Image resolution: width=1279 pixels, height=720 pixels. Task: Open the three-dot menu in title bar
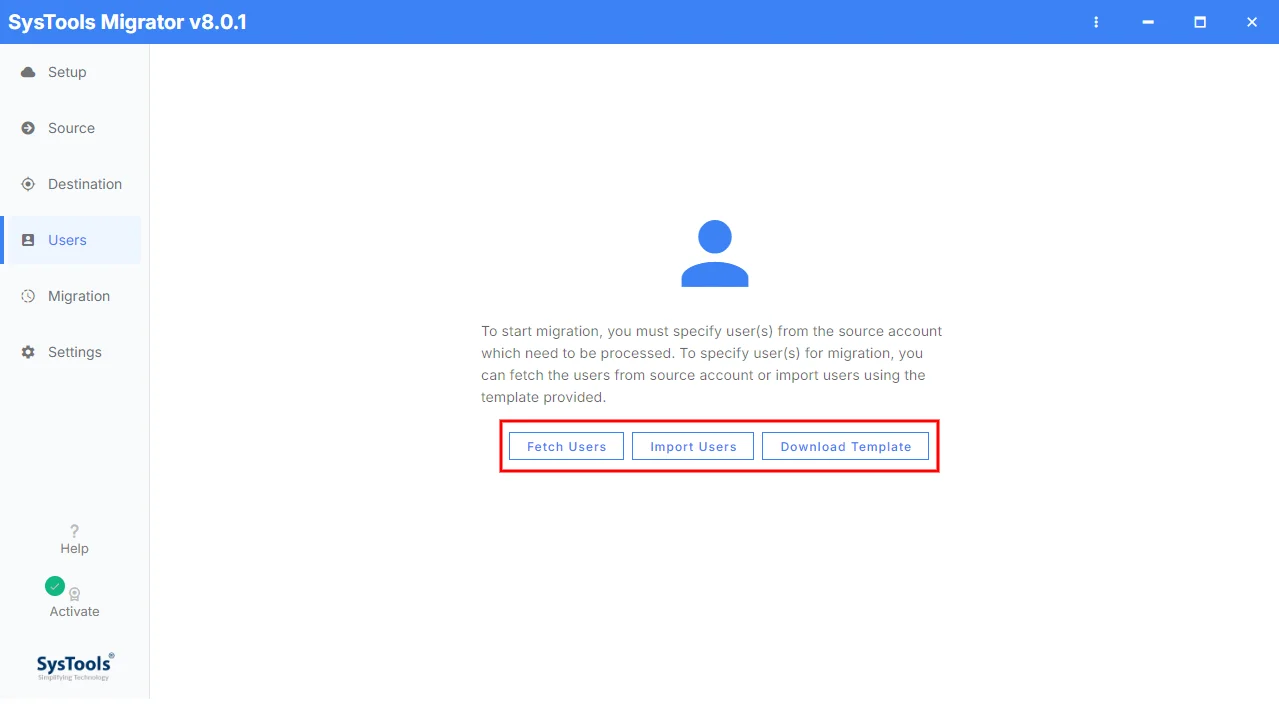click(1096, 22)
